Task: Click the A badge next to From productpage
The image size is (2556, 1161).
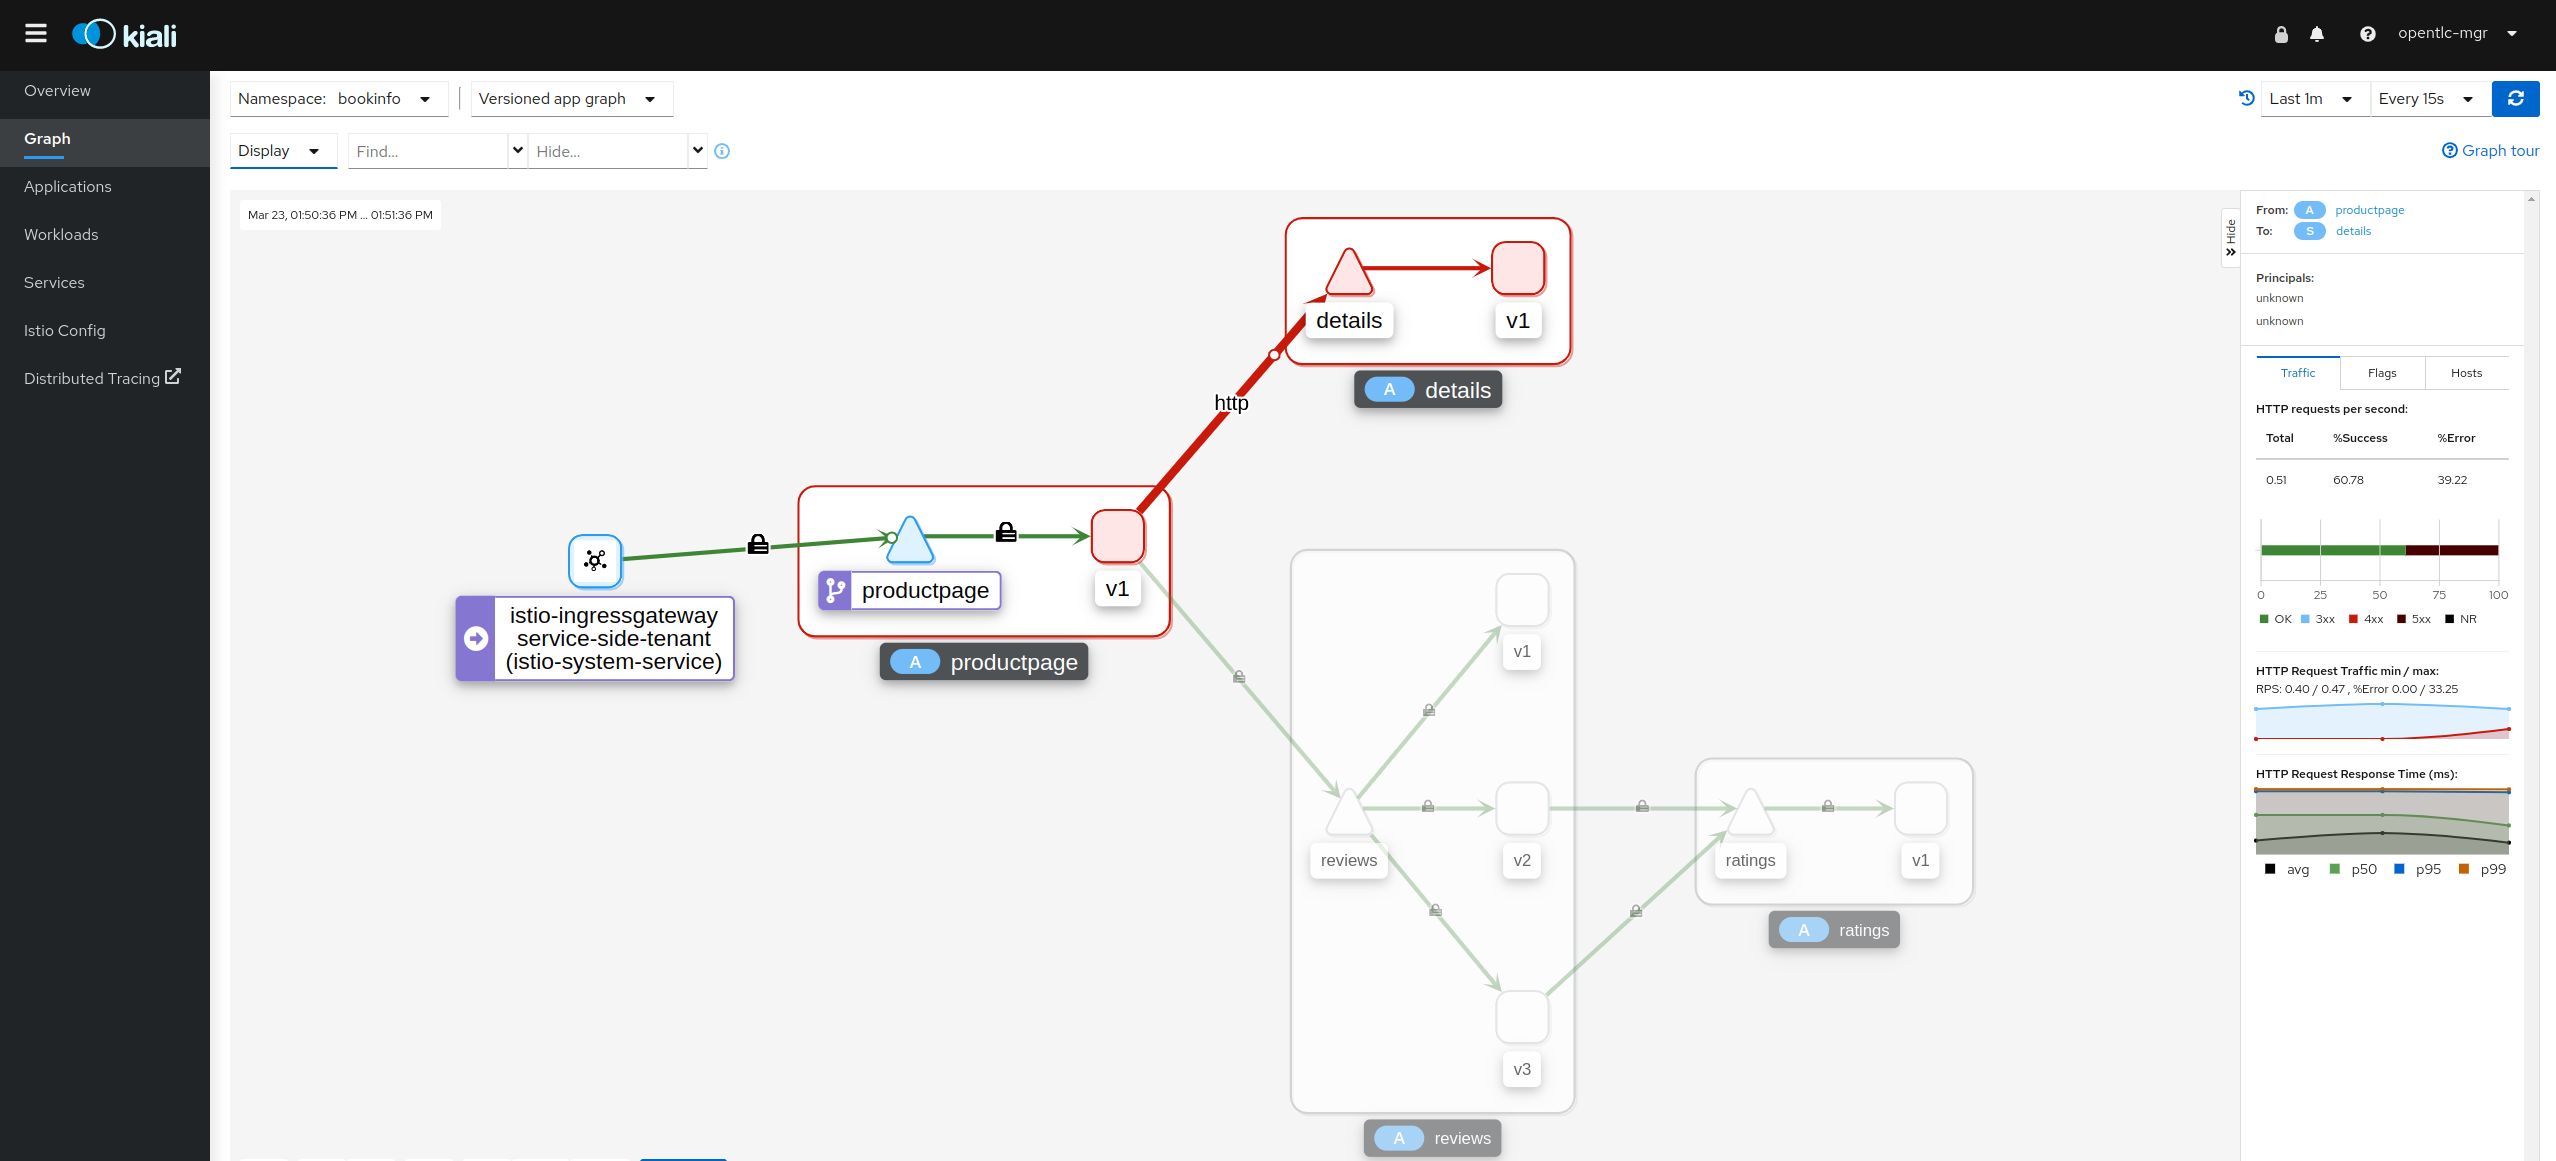Action: (2309, 210)
